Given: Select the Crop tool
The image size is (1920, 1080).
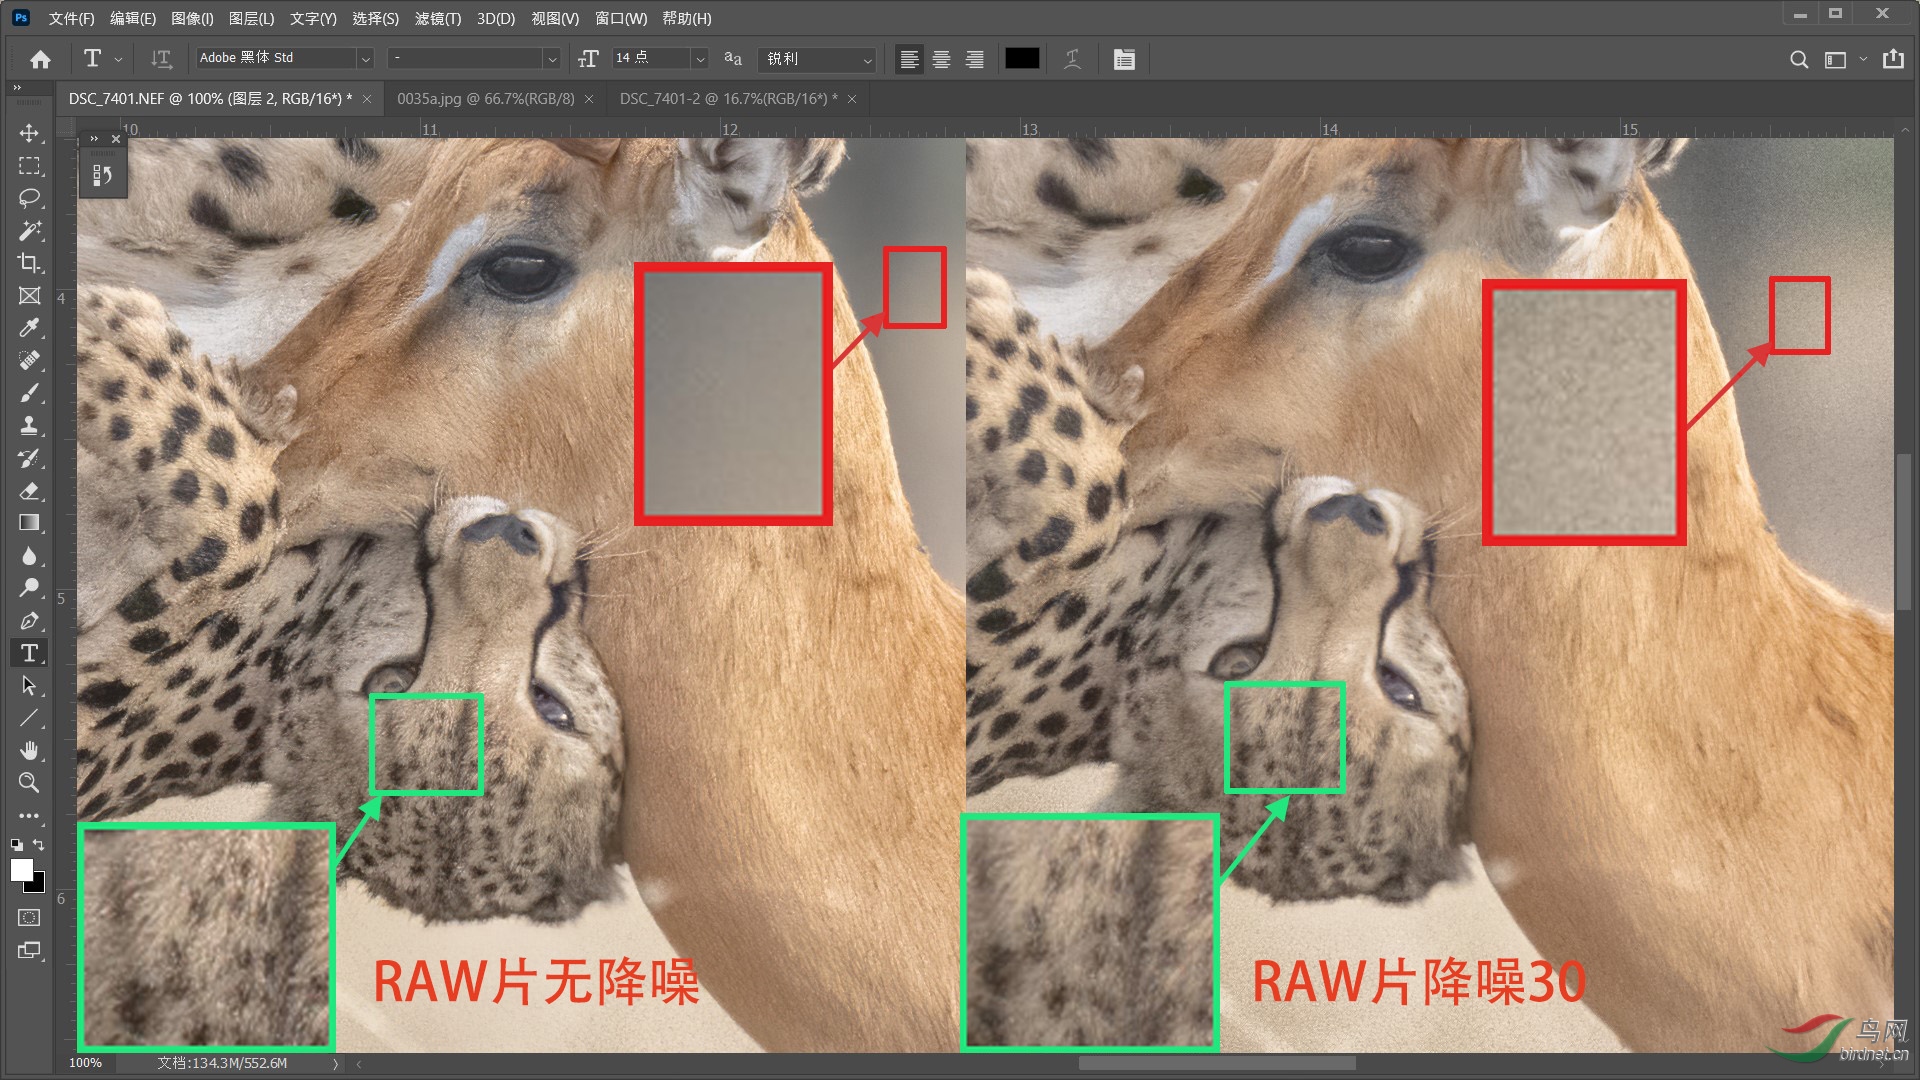Looking at the screenshot, I should [x=29, y=263].
